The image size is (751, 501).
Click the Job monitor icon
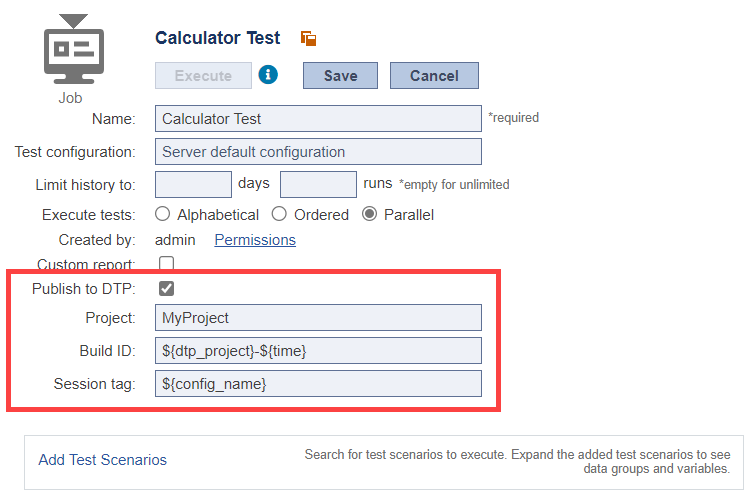pyautogui.click(x=74, y=49)
